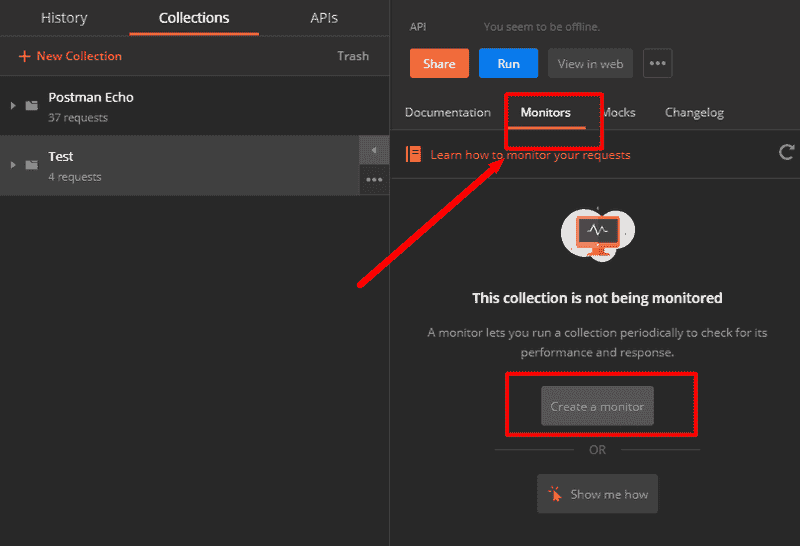Open the Test collection three-dot options menu
Screen dimensions: 800x546
click(x=374, y=180)
